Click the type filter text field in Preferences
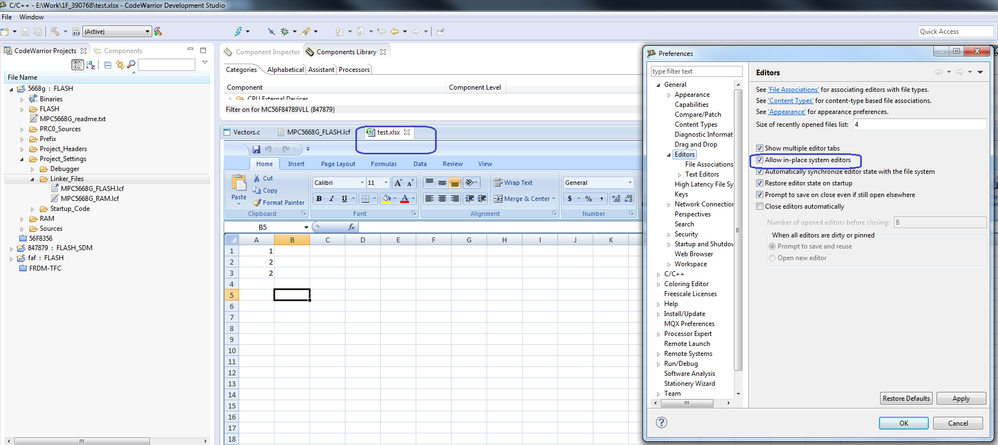Viewport: 998px width, 445px height. [696, 71]
